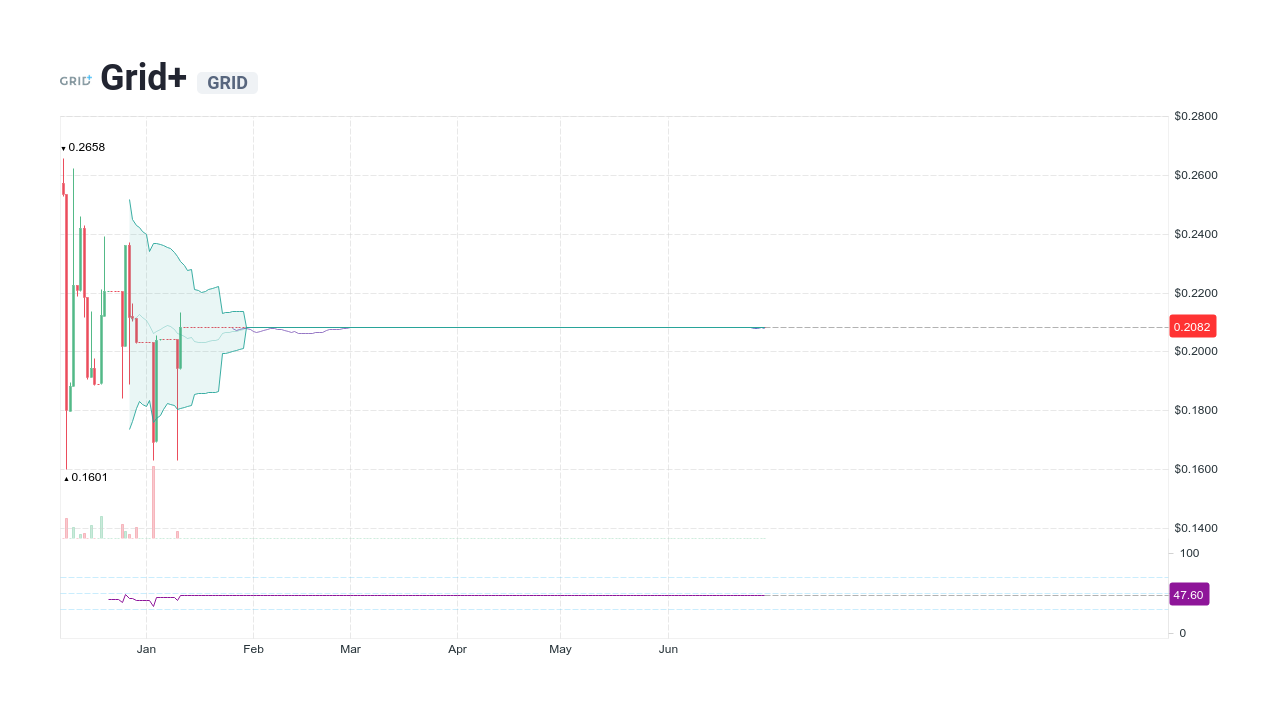The width and height of the screenshot is (1280, 720).
Task: Click the downward triangle beside 0.2658
Action: tap(63, 148)
